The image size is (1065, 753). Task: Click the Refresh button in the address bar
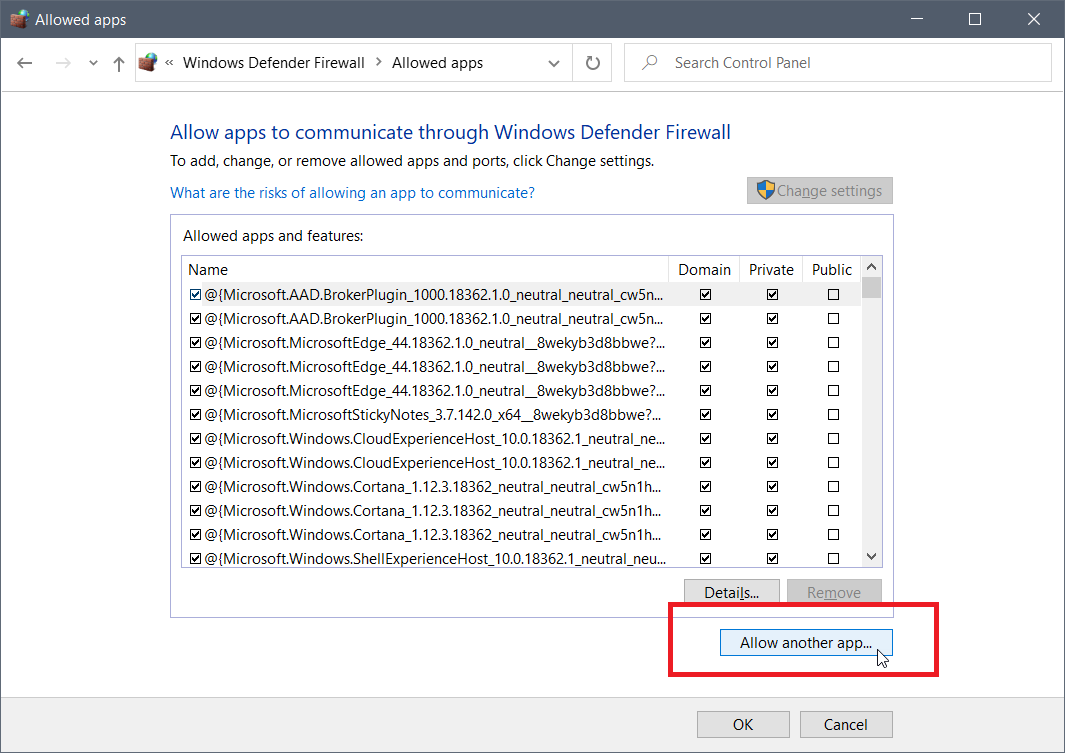[x=593, y=63]
